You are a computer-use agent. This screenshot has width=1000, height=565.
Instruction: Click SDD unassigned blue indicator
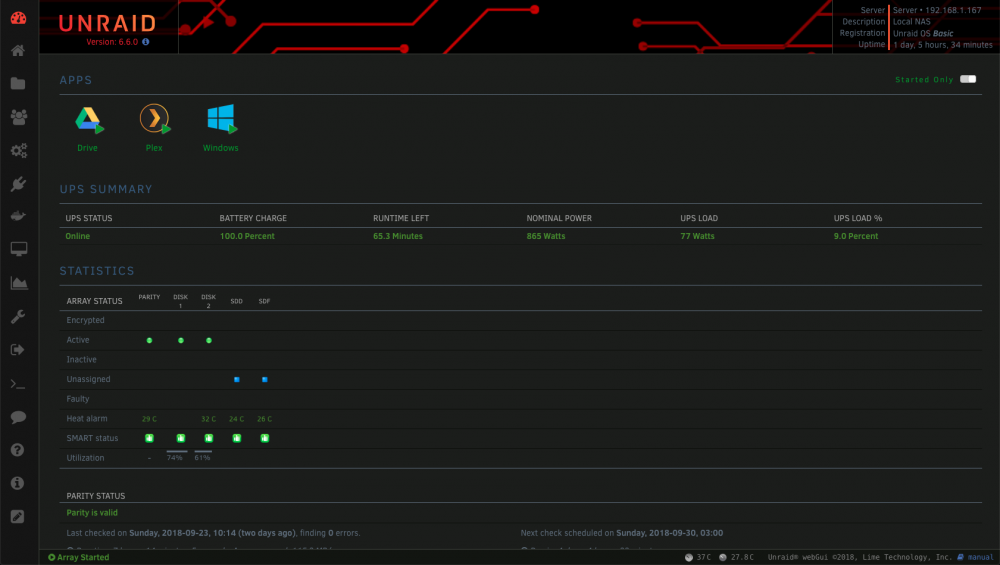[x=237, y=379]
